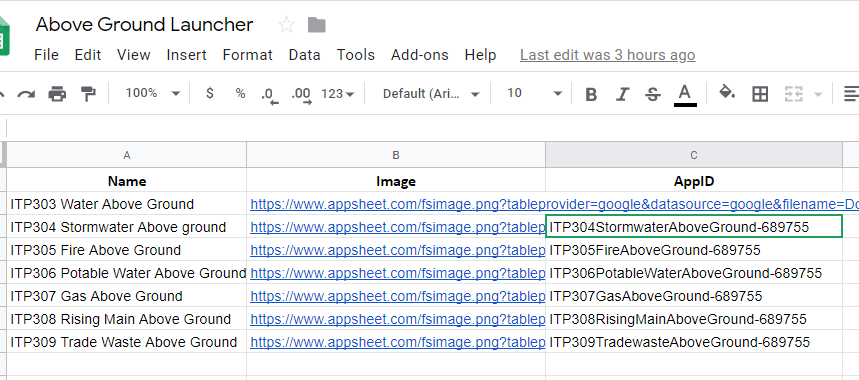
Task: Expand the 100% zoom dropdown
Action: click(x=153, y=93)
